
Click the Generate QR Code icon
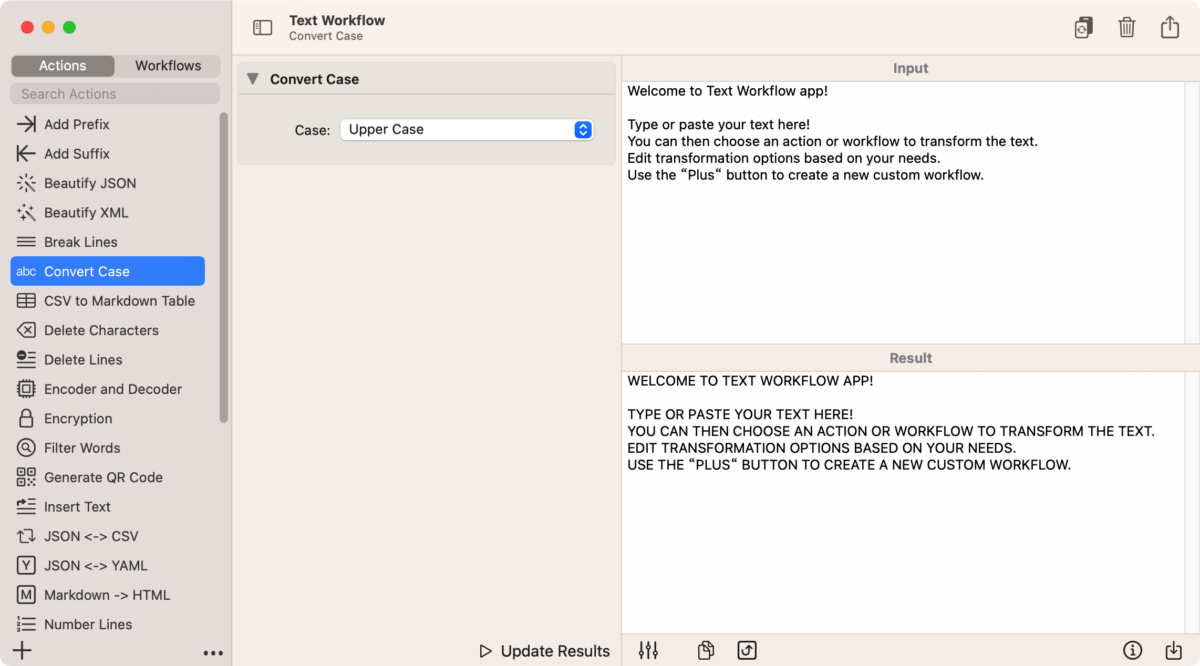click(26, 477)
